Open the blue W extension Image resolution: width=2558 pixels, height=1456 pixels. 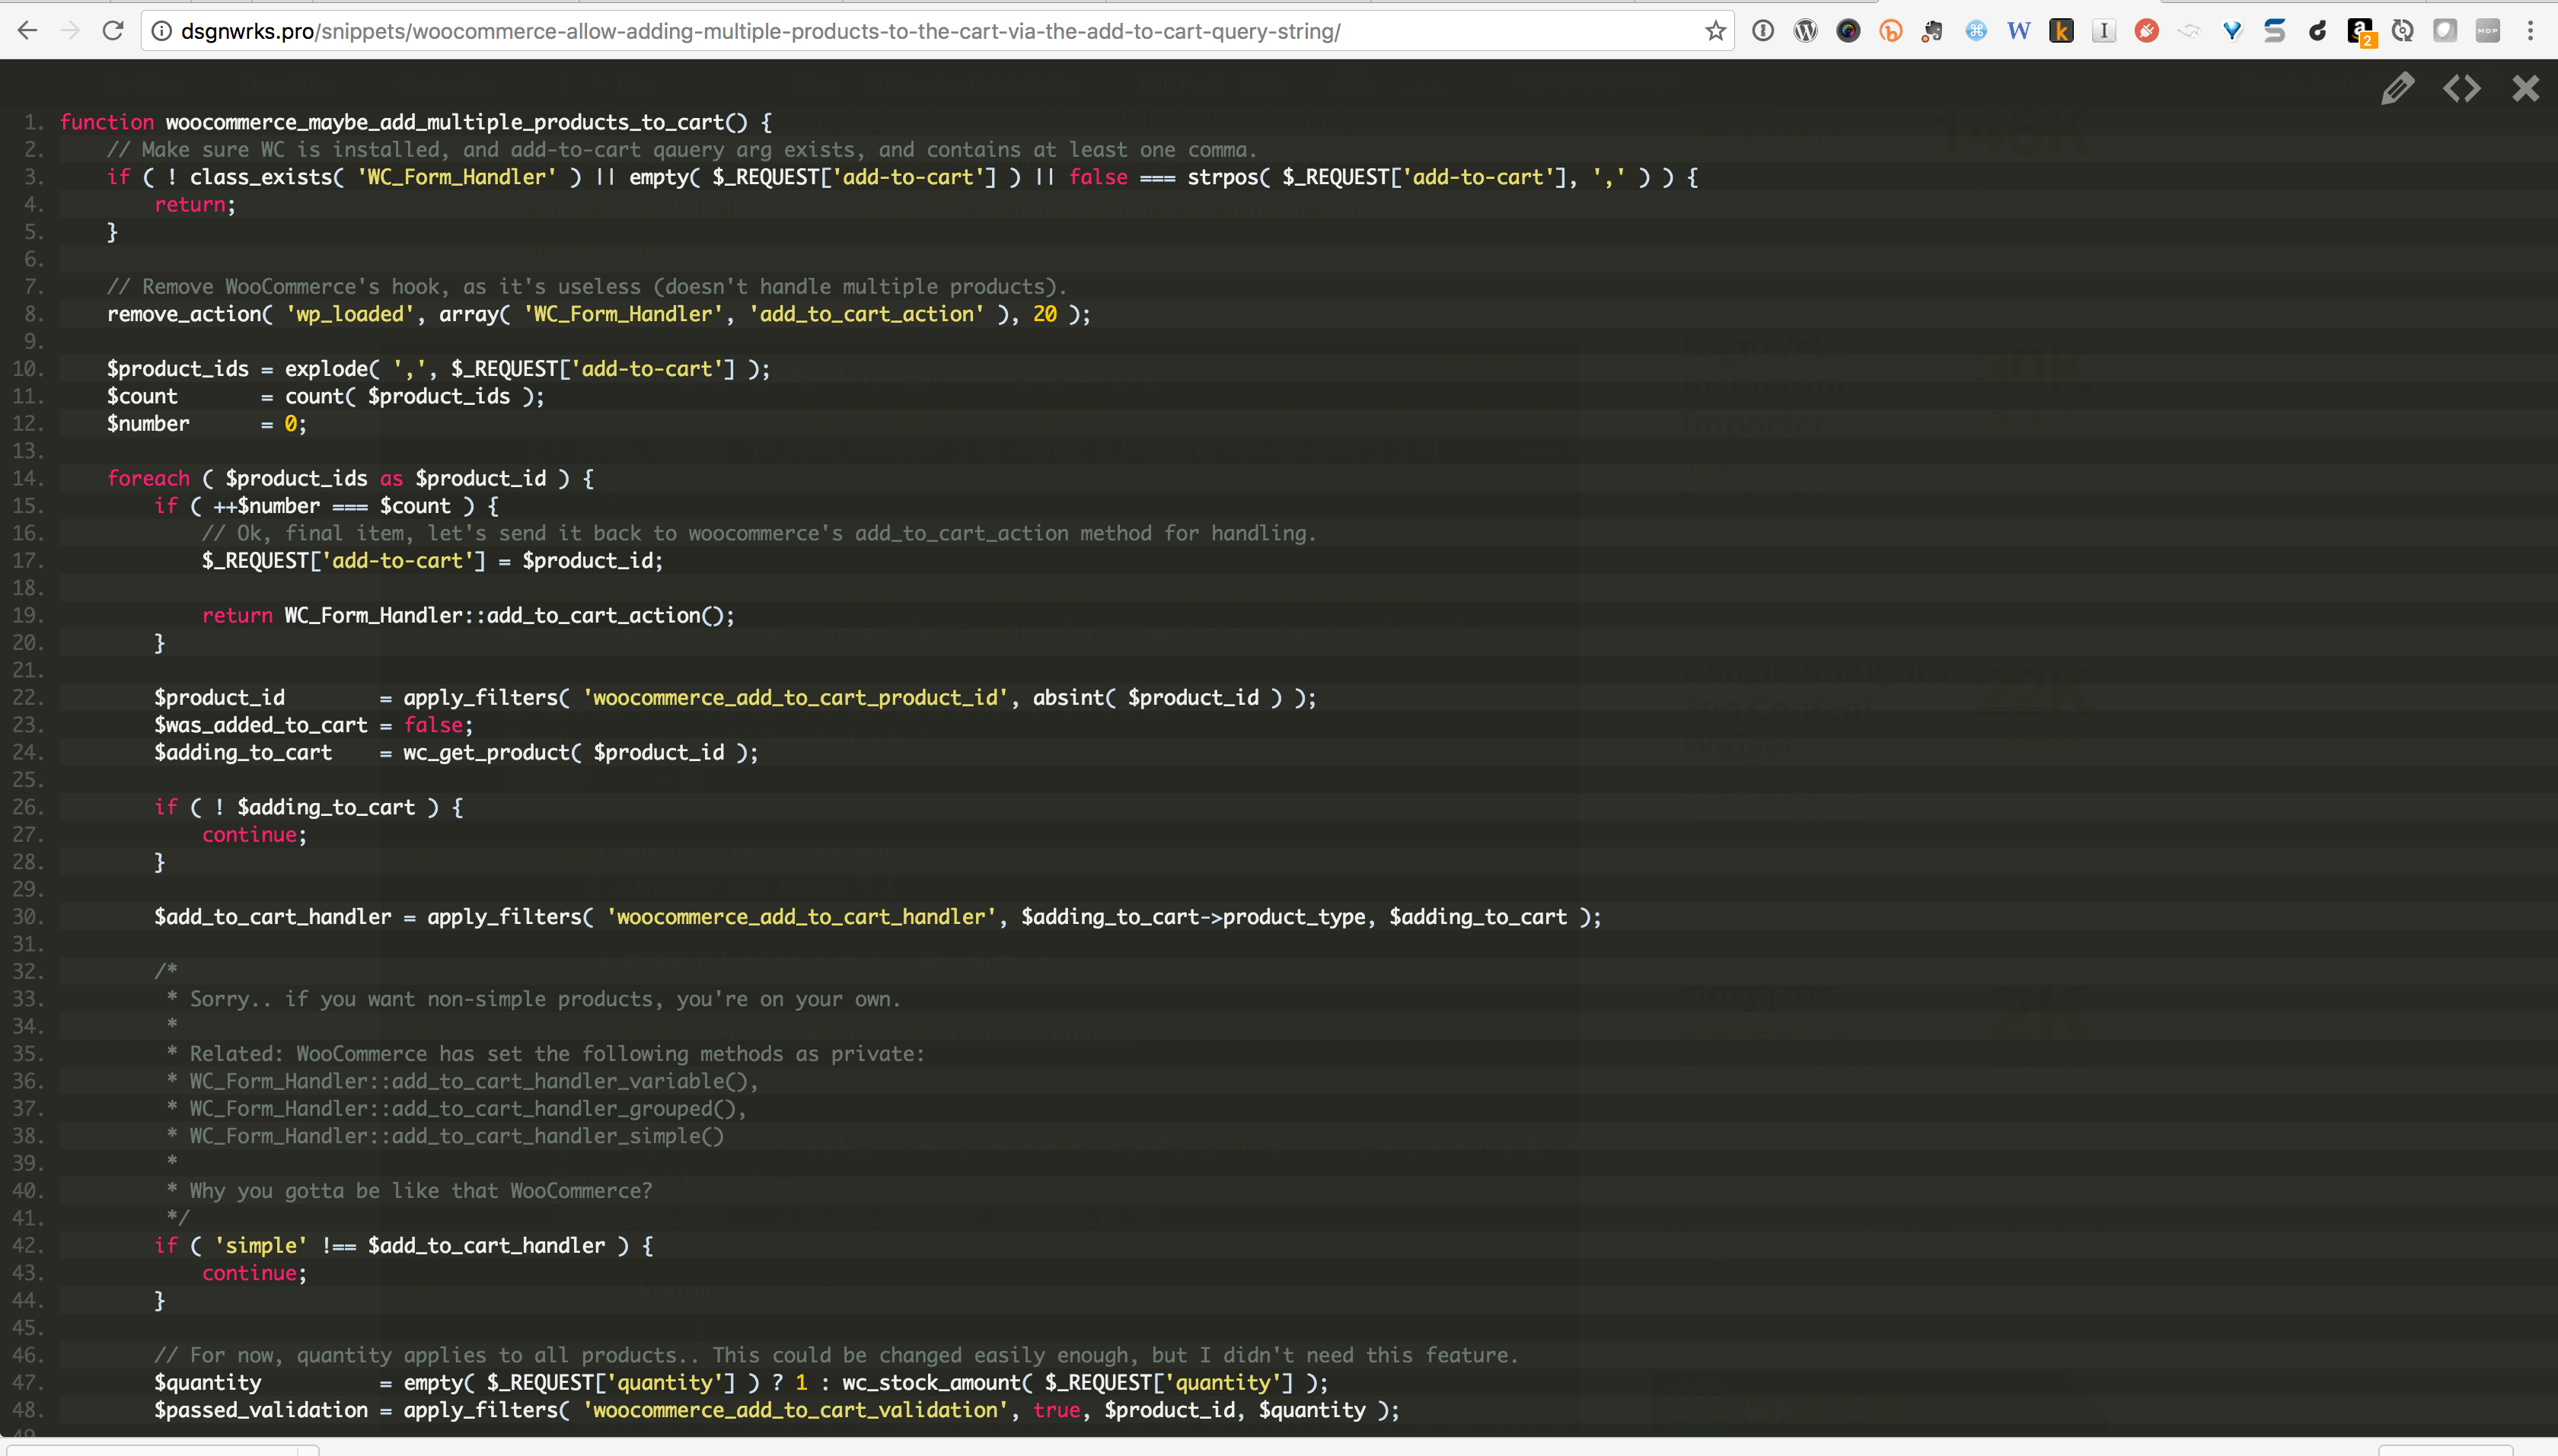[x=2018, y=31]
